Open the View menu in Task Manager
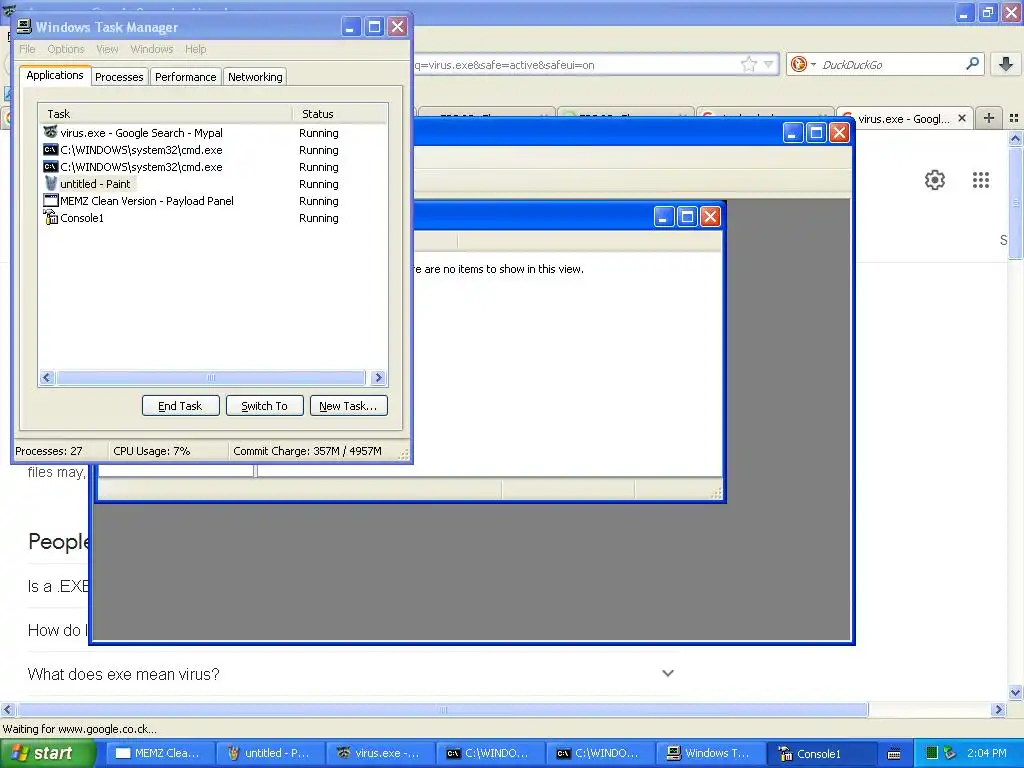This screenshot has width=1024, height=768. tap(107, 49)
